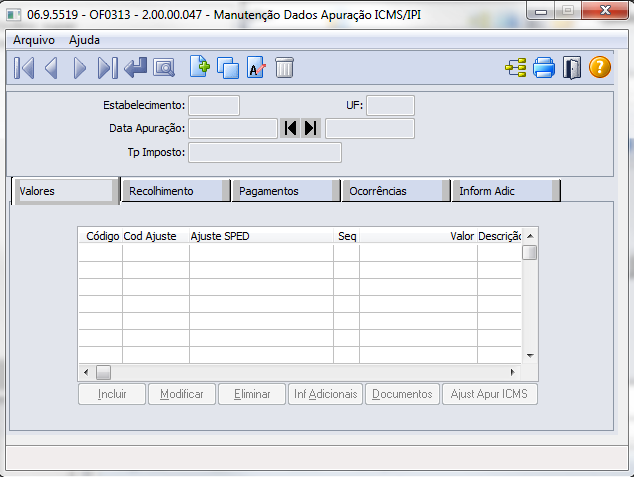Screen dimensions: 634x477
Task: Open the search record magnifier icon
Action: [164, 68]
